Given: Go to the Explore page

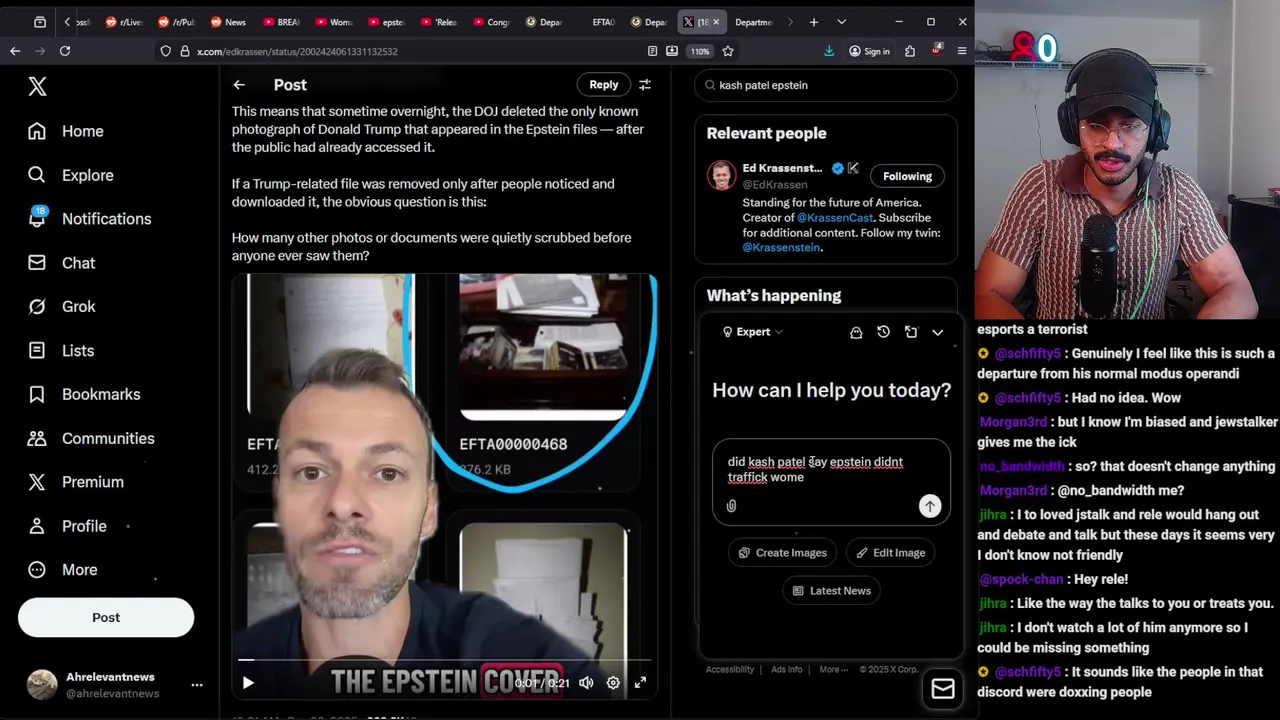Looking at the screenshot, I should (x=70, y=175).
